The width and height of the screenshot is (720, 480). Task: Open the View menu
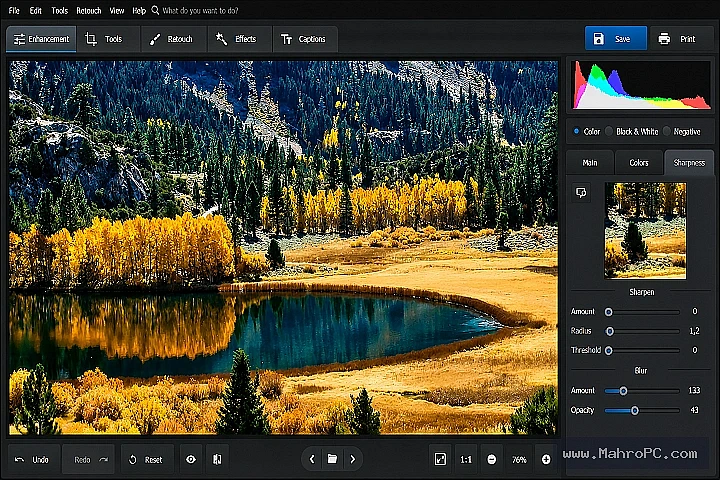click(117, 10)
